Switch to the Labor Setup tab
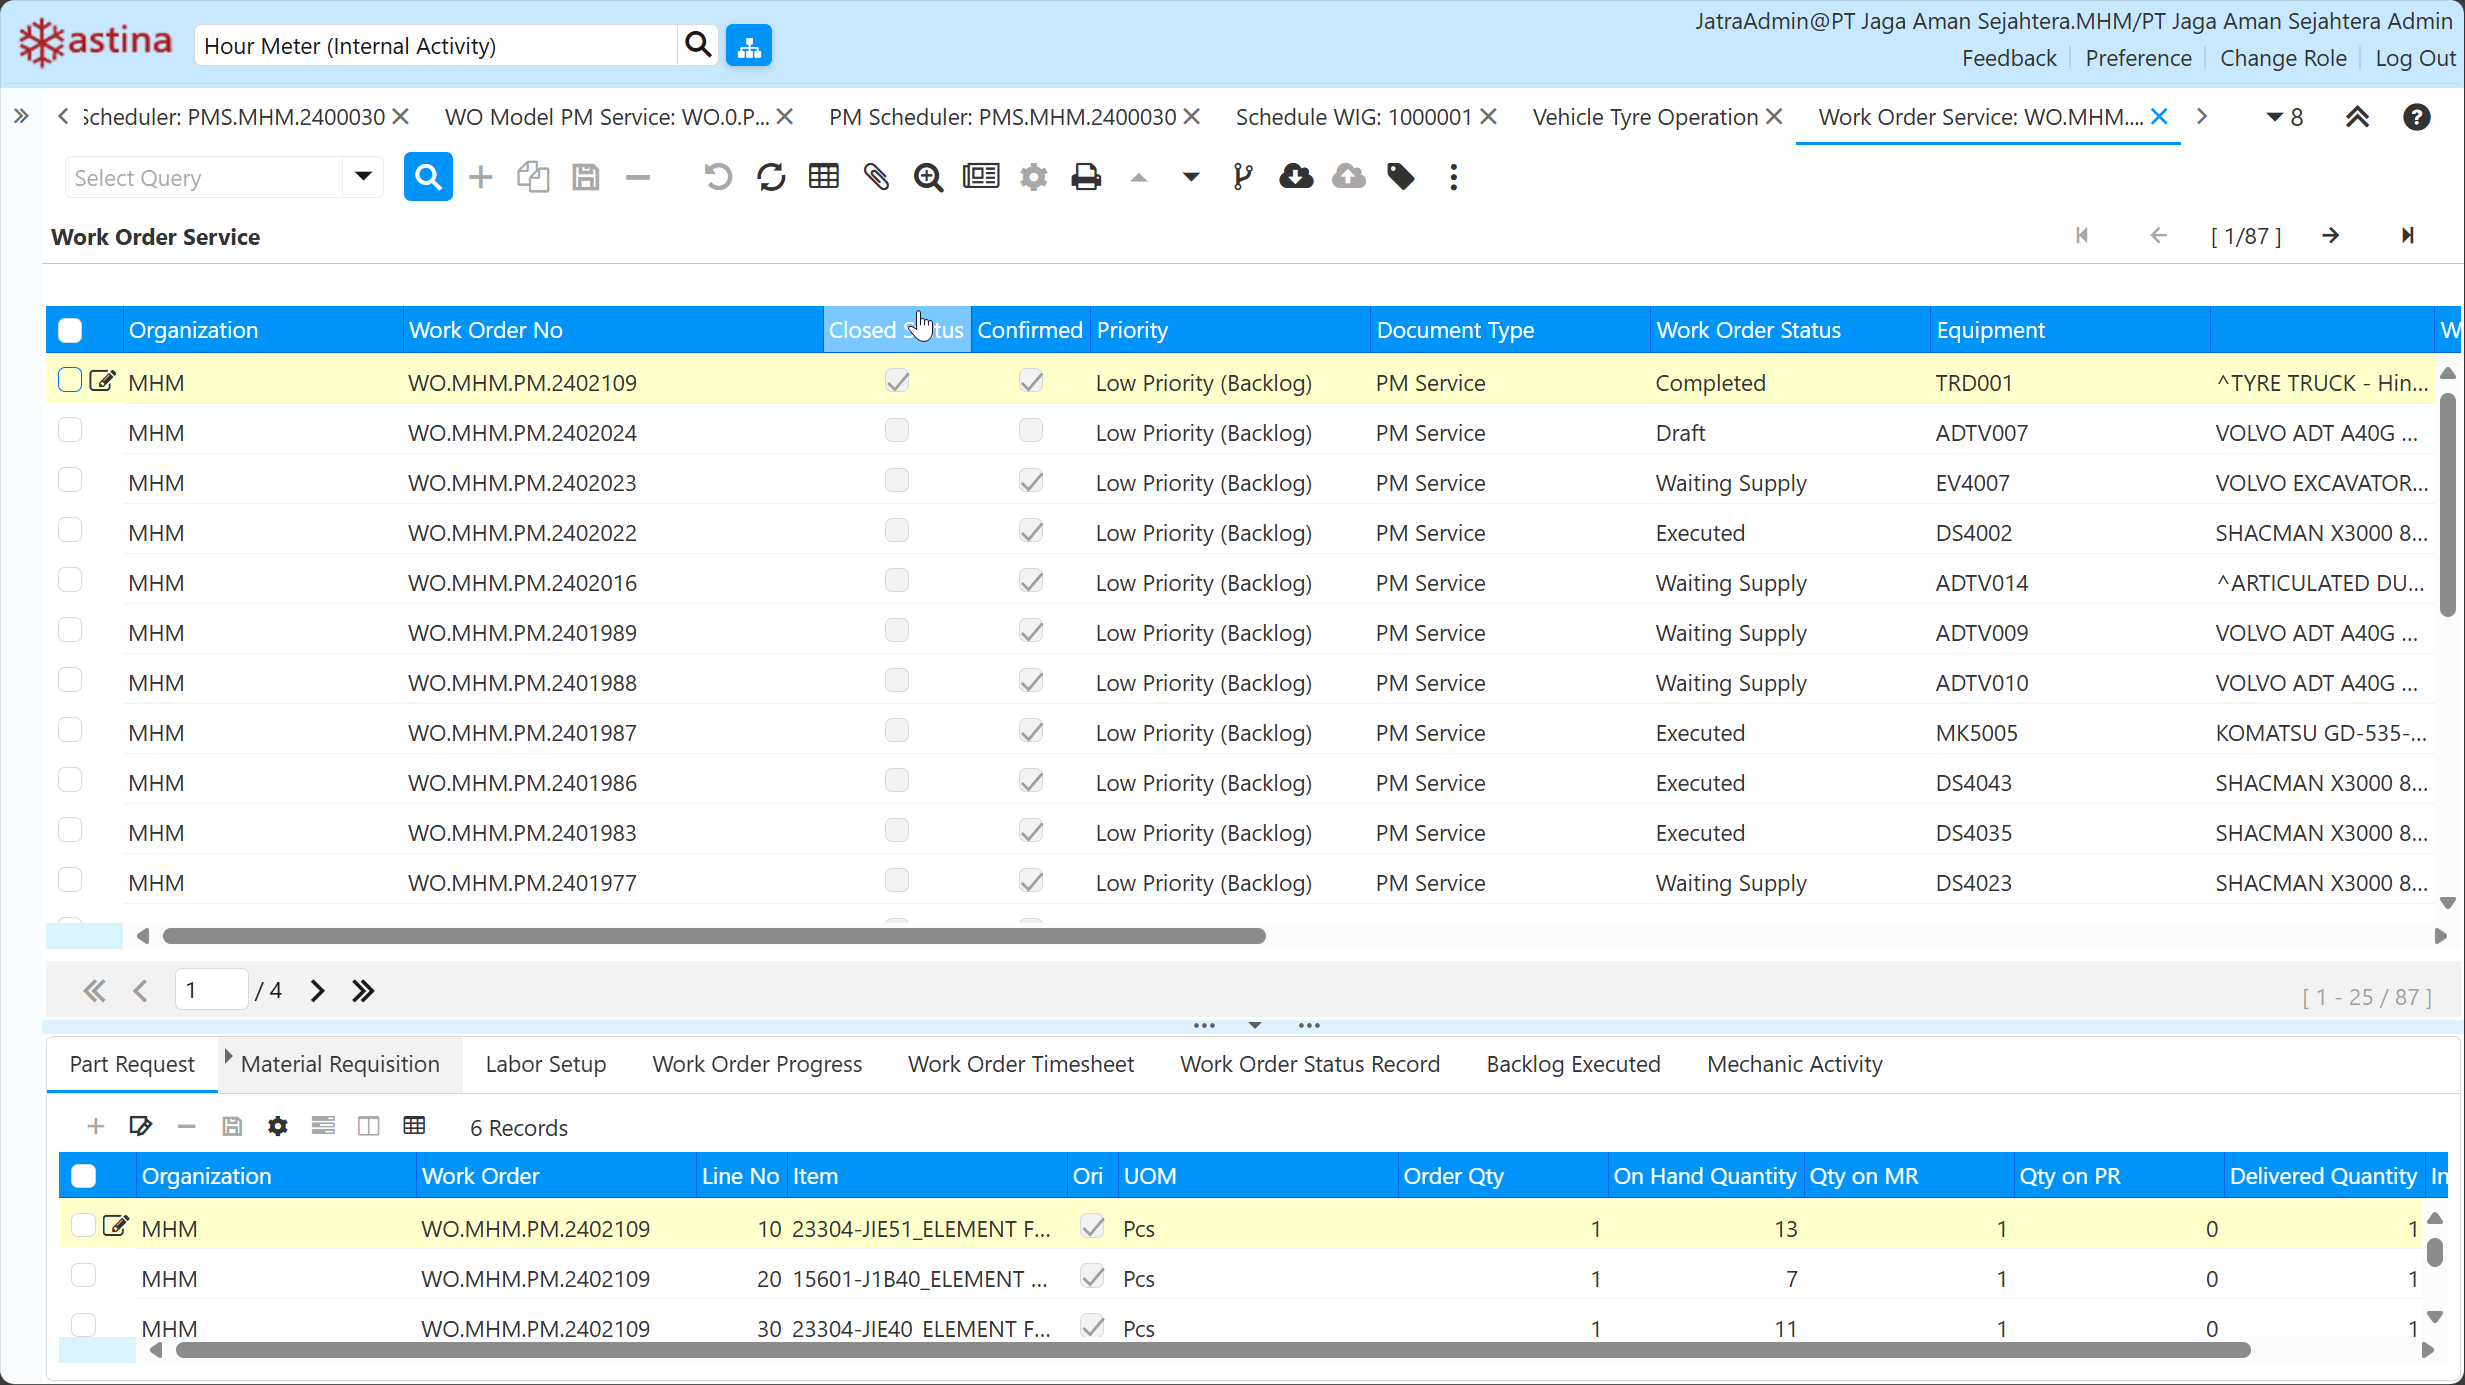The image size is (2465, 1385). [x=545, y=1064]
